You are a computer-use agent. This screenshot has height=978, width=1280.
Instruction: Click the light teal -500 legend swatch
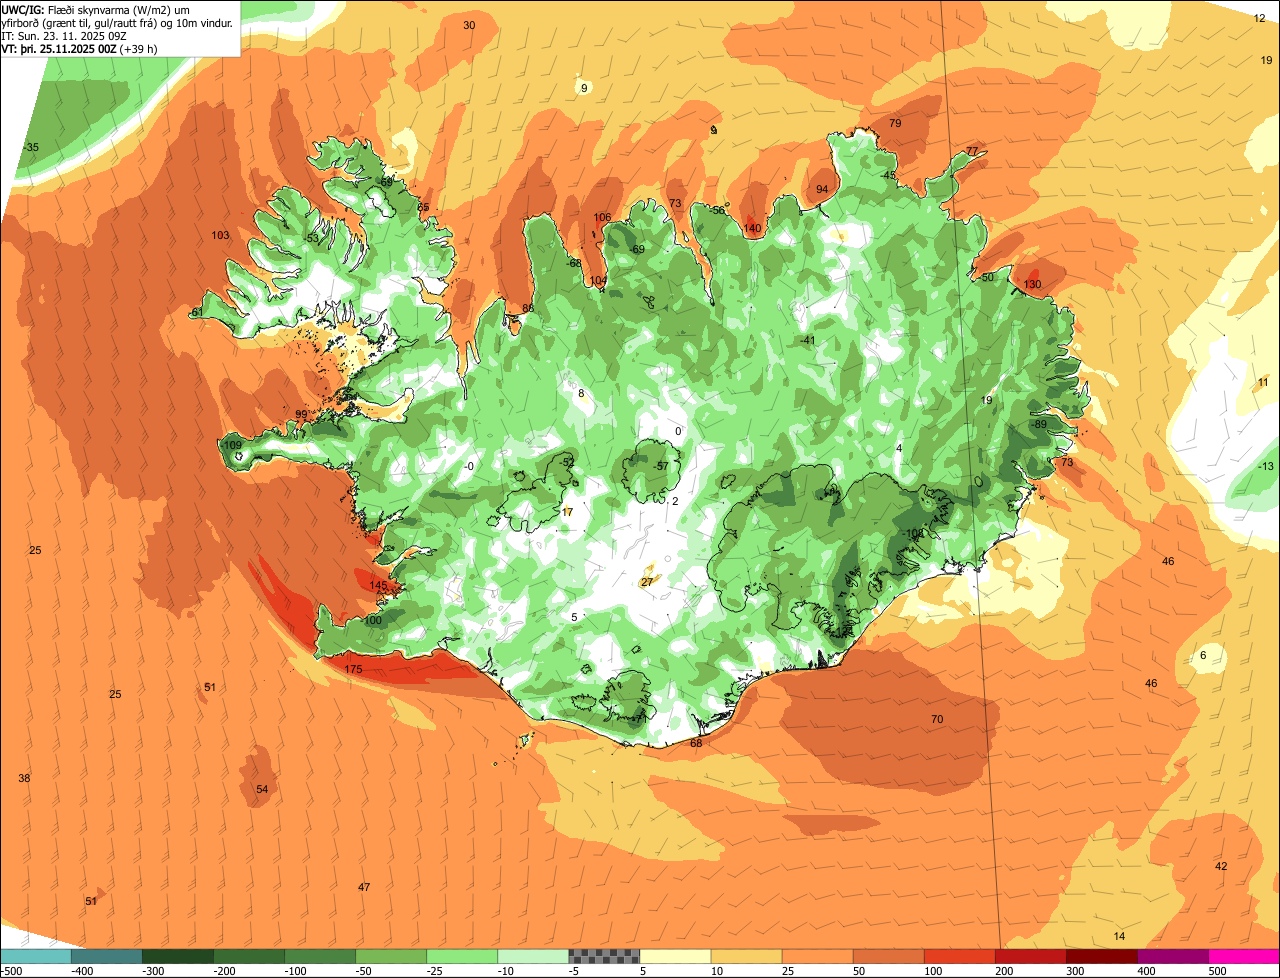[36, 956]
